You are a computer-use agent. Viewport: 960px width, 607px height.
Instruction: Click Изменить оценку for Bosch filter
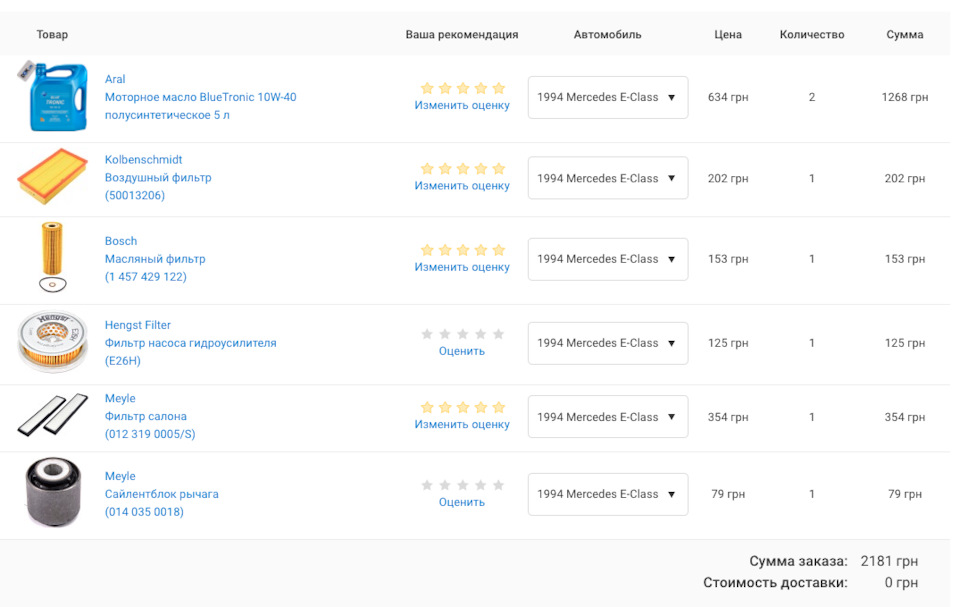[462, 267]
